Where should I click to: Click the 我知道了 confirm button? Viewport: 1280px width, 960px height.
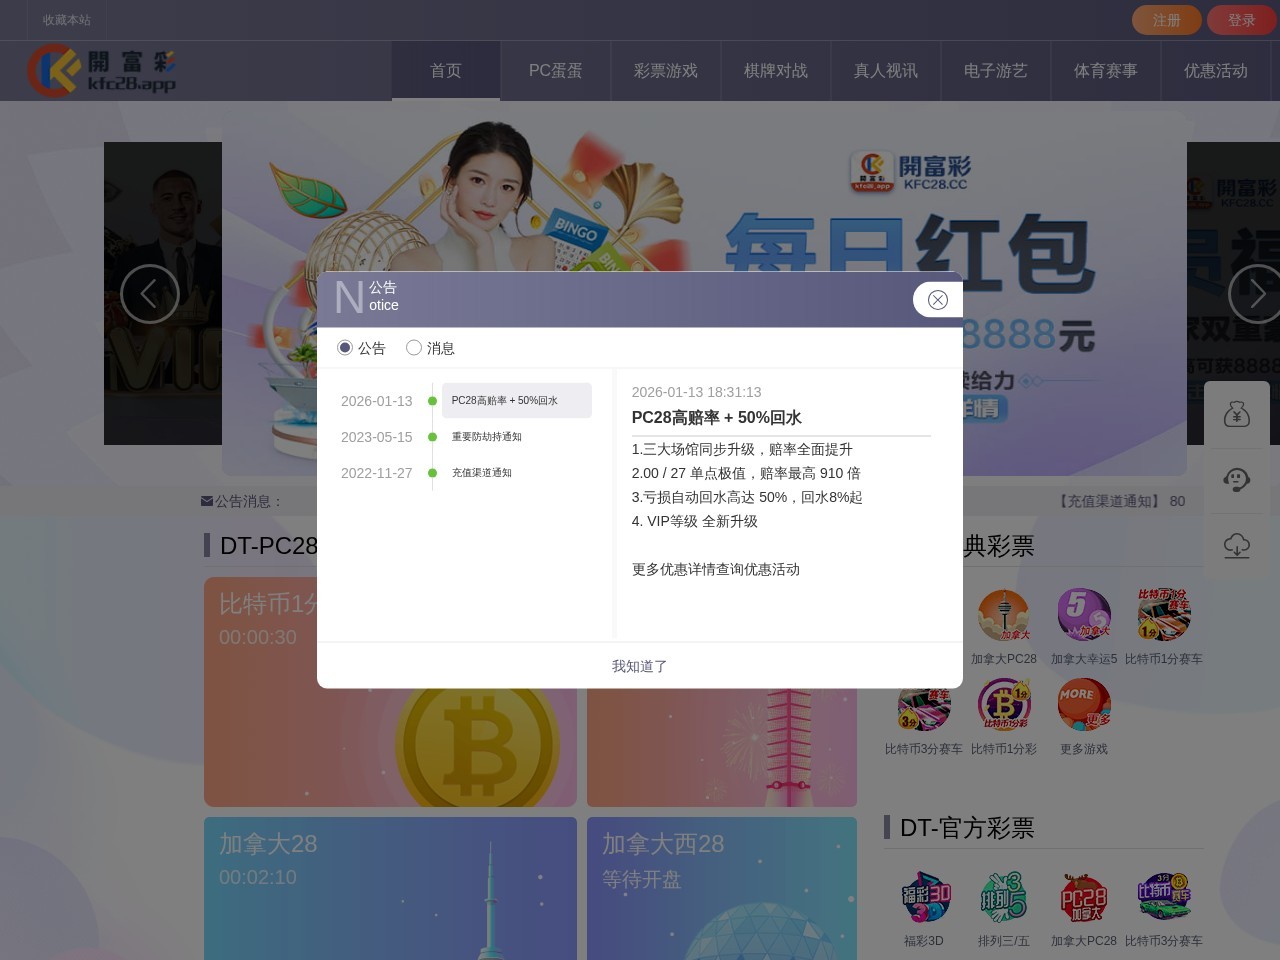tap(639, 666)
